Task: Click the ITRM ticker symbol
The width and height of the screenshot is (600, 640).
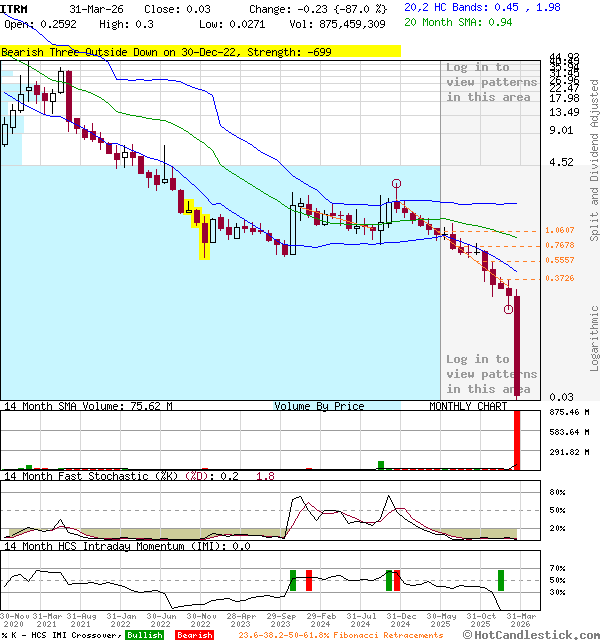Action: (x=17, y=8)
